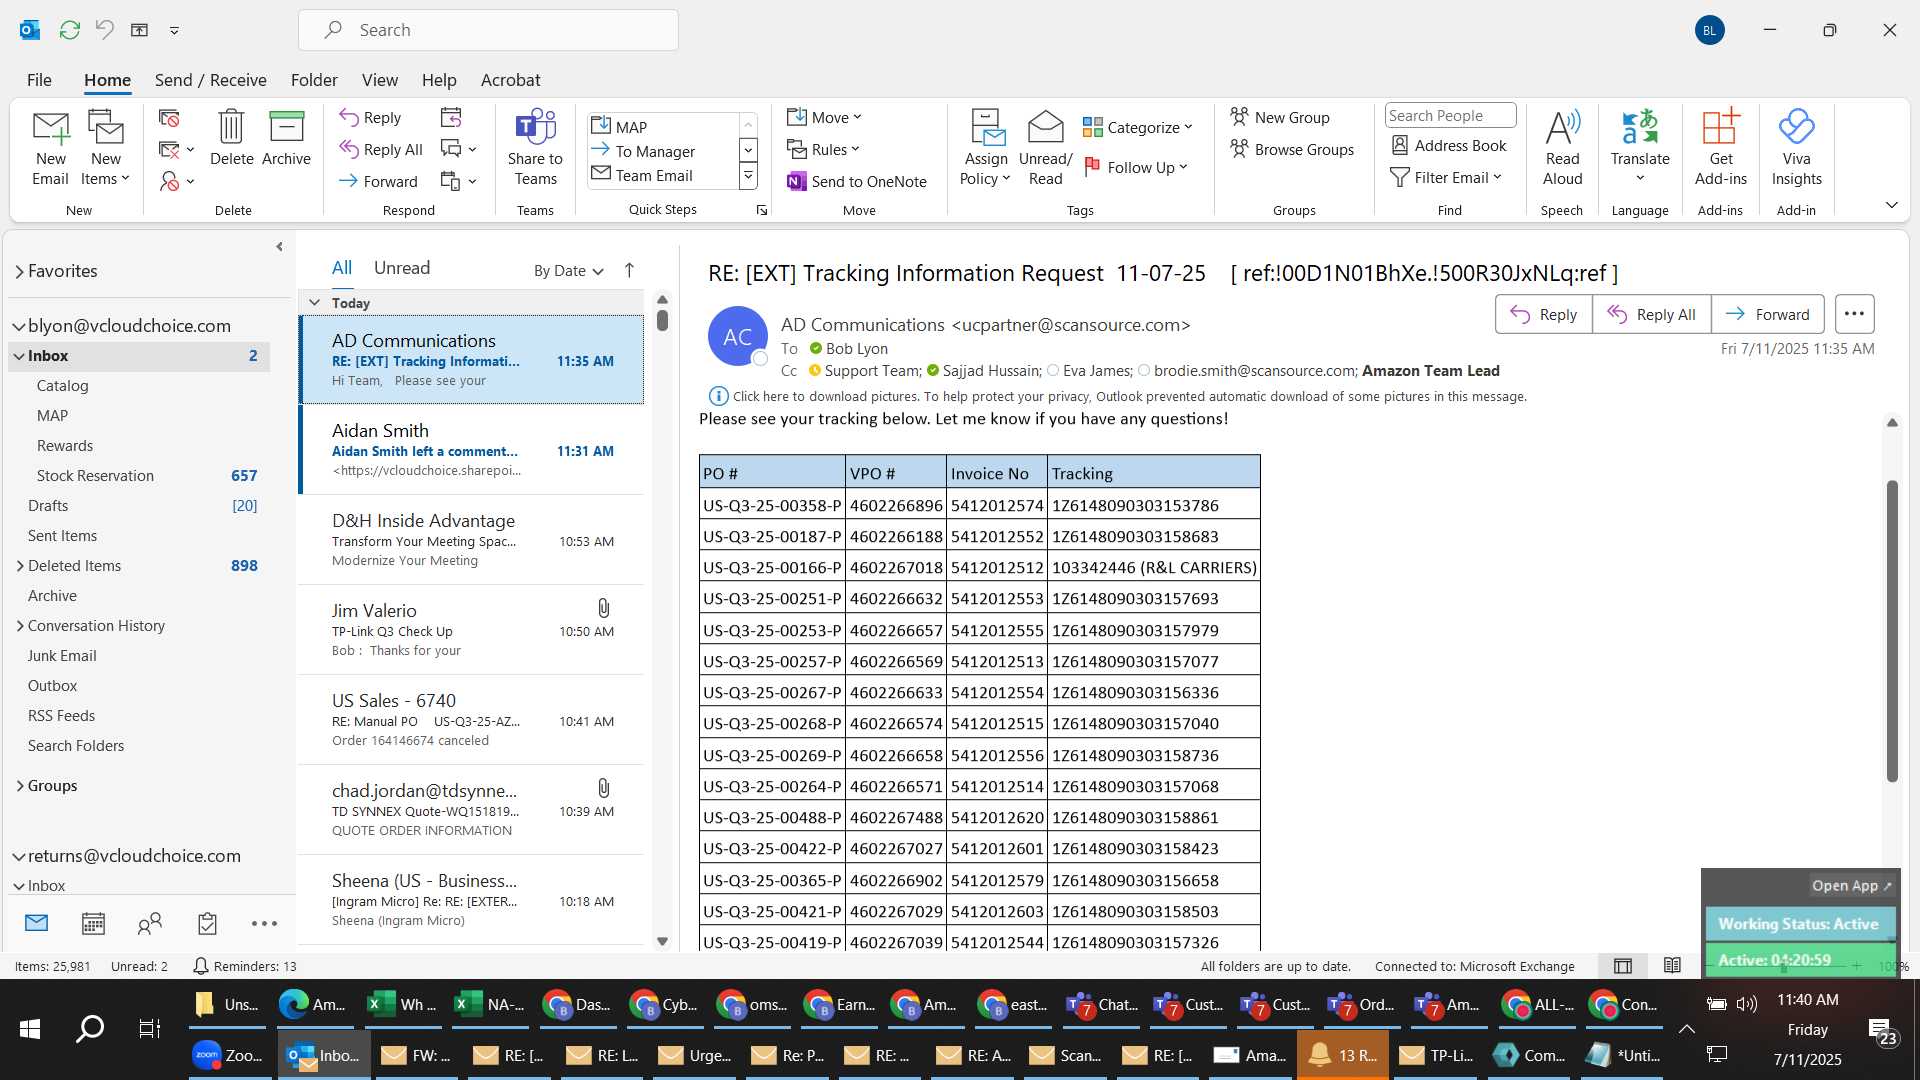Click the Undo icon in title bar
This screenshot has height=1080, width=1920.
tap(104, 30)
